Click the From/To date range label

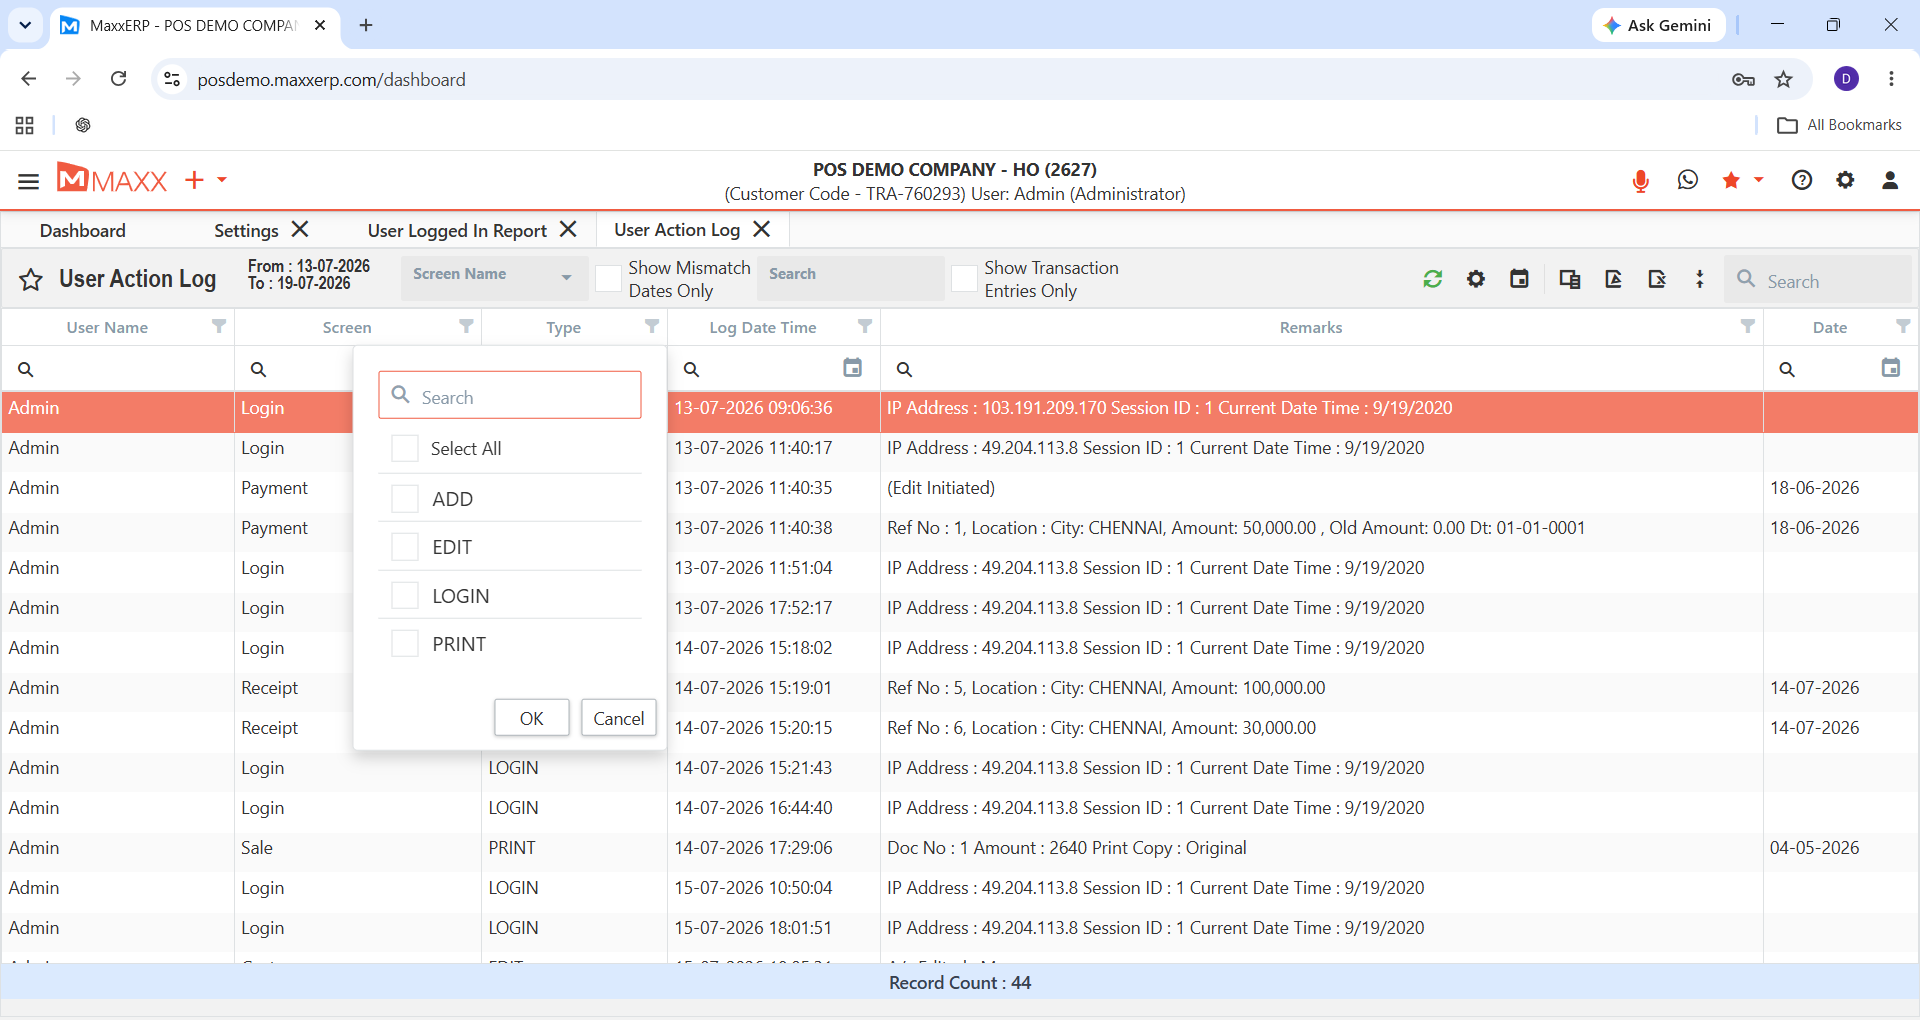[309, 275]
